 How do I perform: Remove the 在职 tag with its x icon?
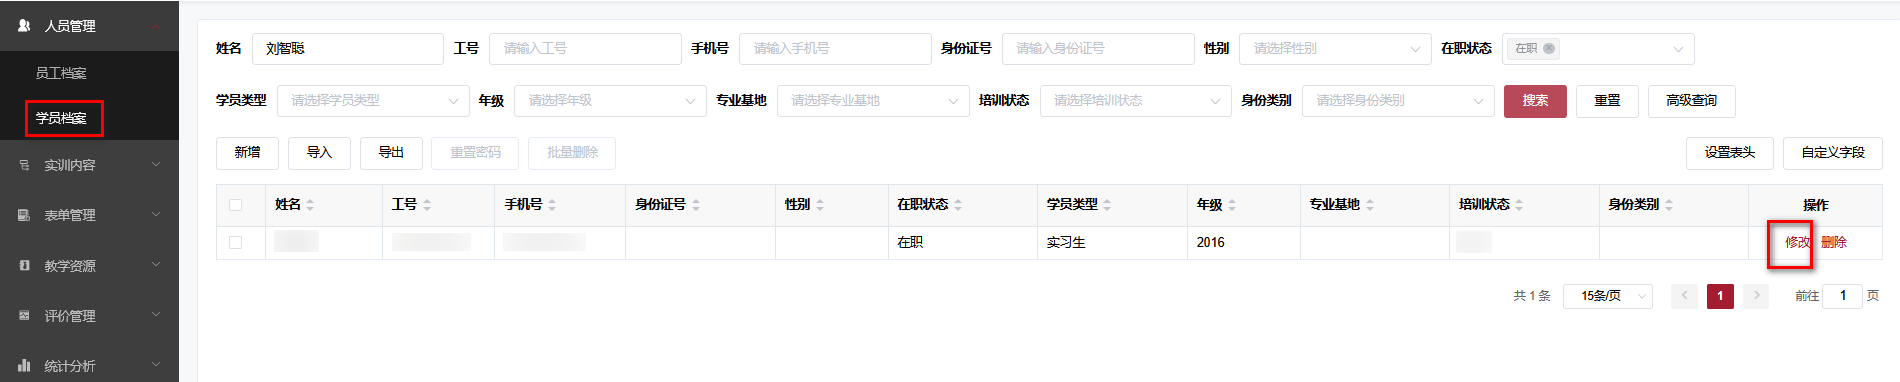tap(1549, 48)
